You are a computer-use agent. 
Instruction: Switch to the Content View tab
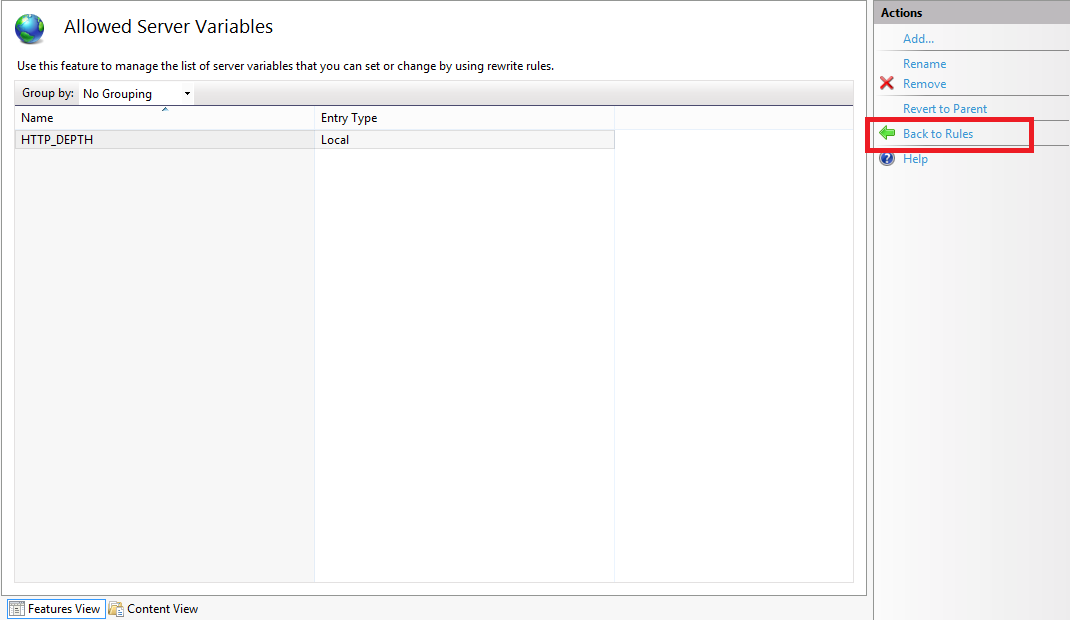(x=162, y=609)
